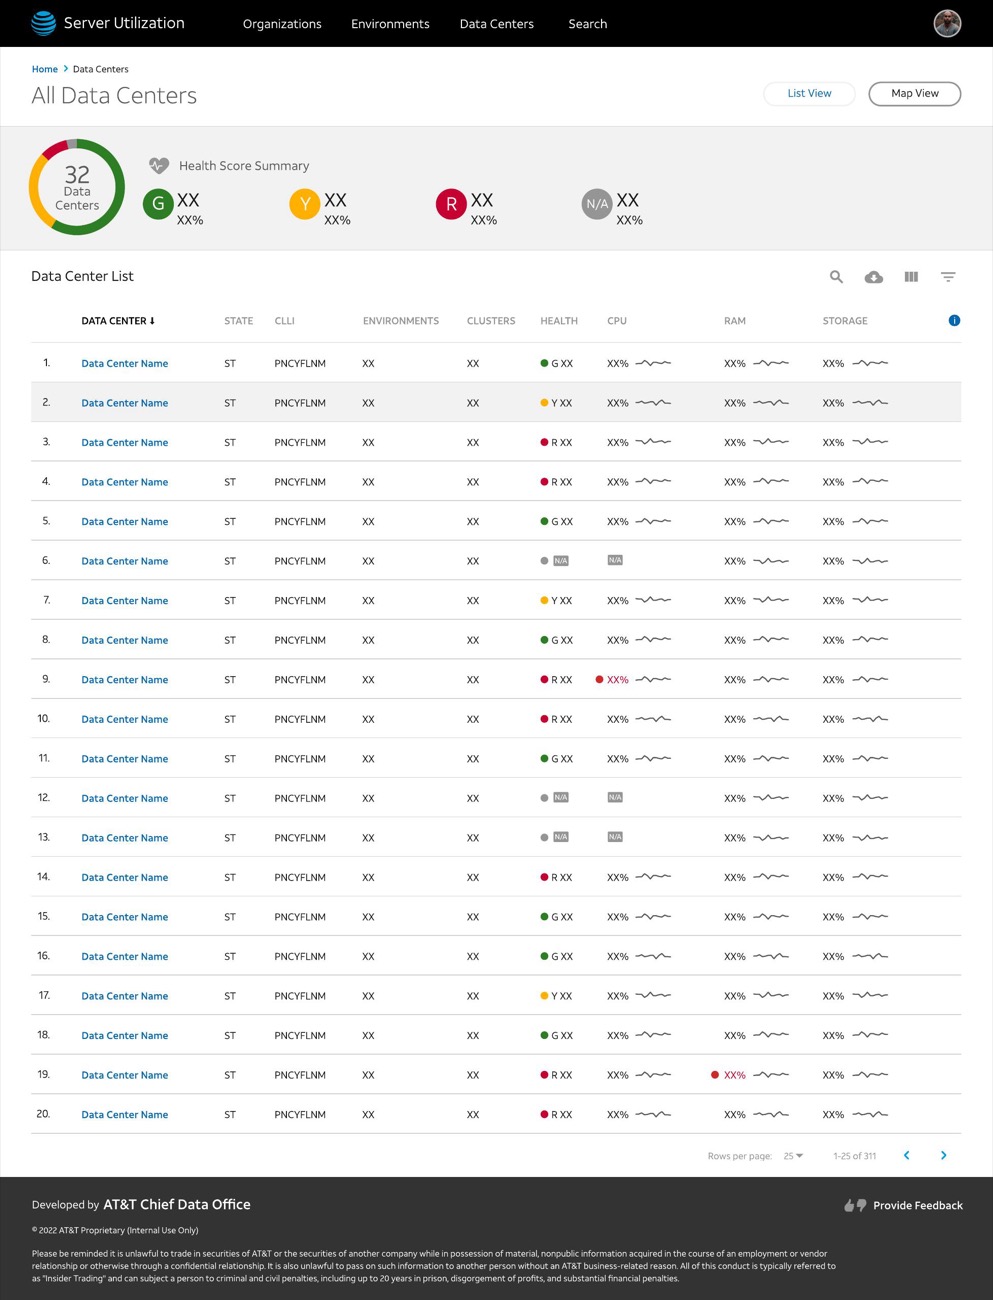The height and width of the screenshot is (1300, 993).
Task: Click the AT&T globe logo
Action: tap(43, 23)
